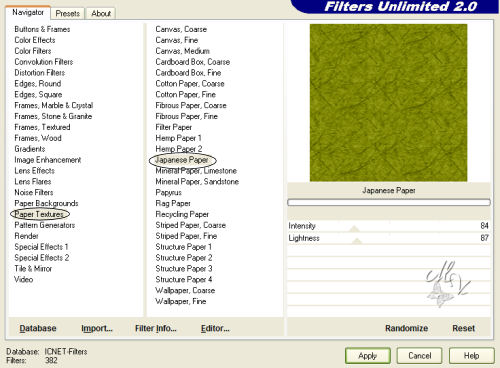The height and width of the screenshot is (368, 500).
Task: Select Convolution Filters category
Action: 44,62
